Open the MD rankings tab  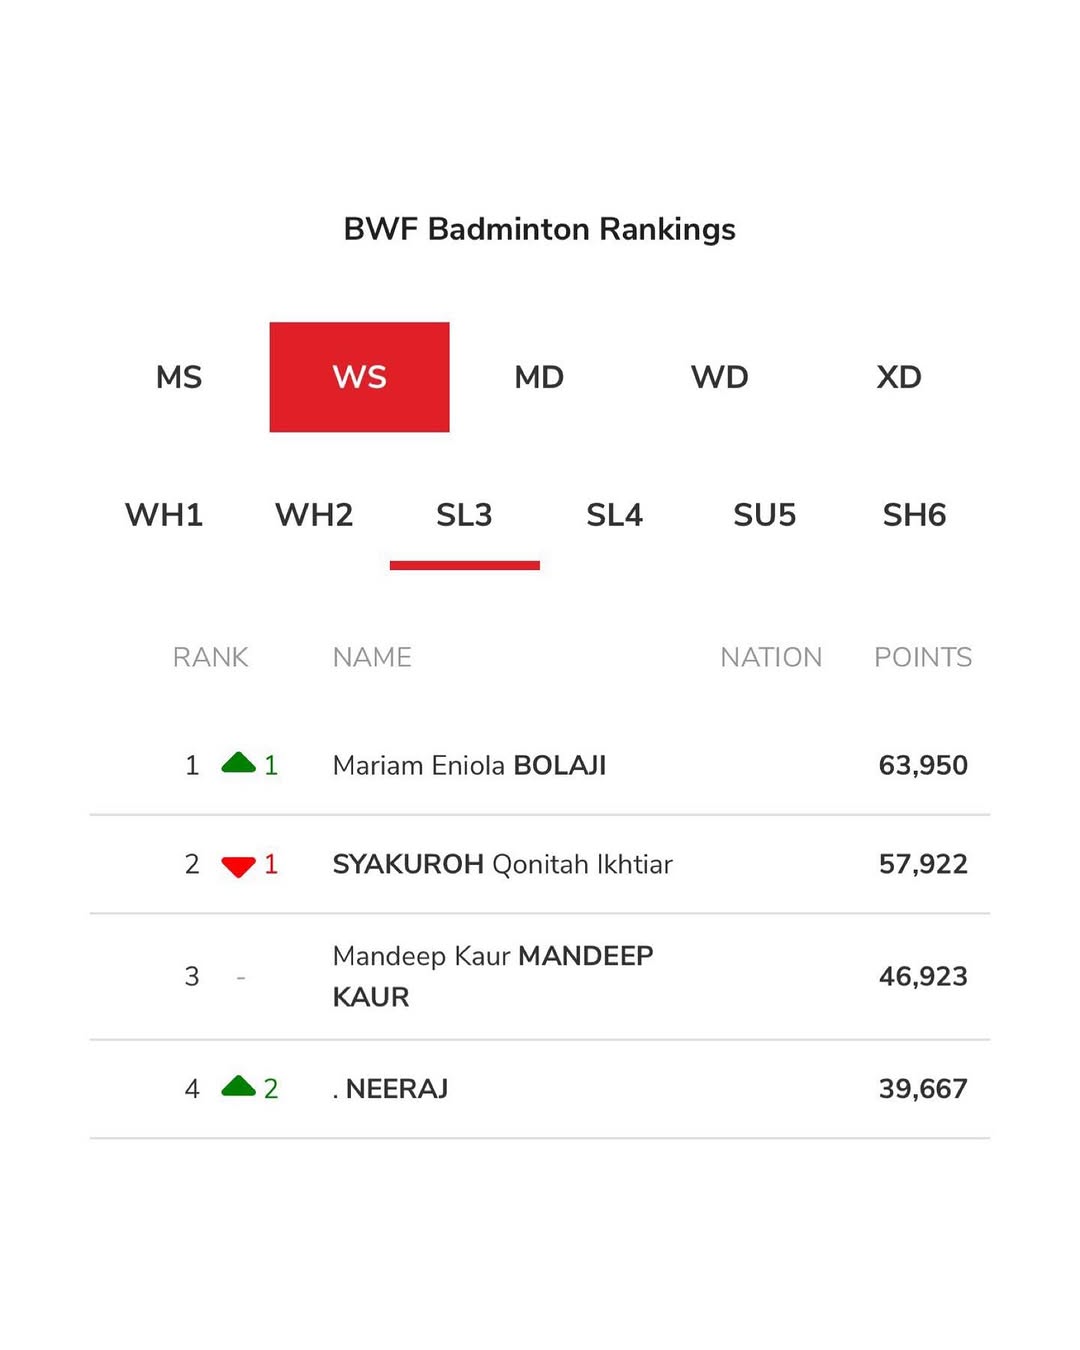[539, 377]
